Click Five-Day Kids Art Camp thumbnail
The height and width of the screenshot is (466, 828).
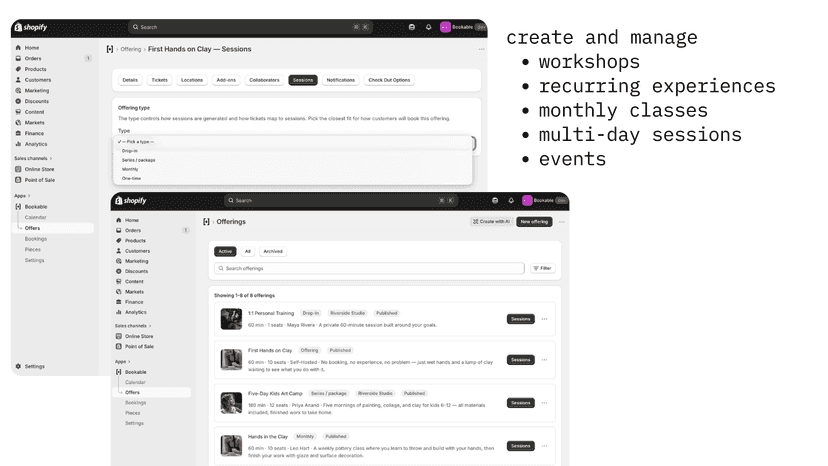[x=231, y=403]
